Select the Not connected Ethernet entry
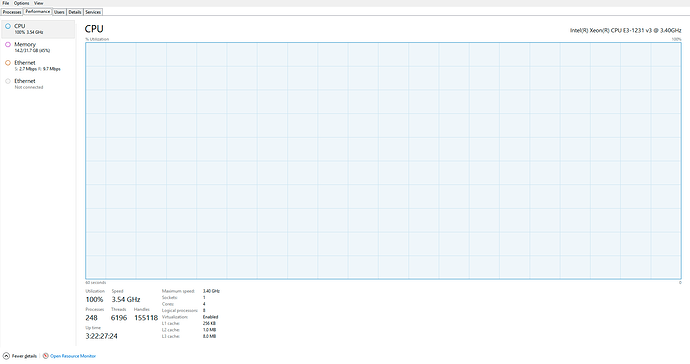 tap(38, 84)
